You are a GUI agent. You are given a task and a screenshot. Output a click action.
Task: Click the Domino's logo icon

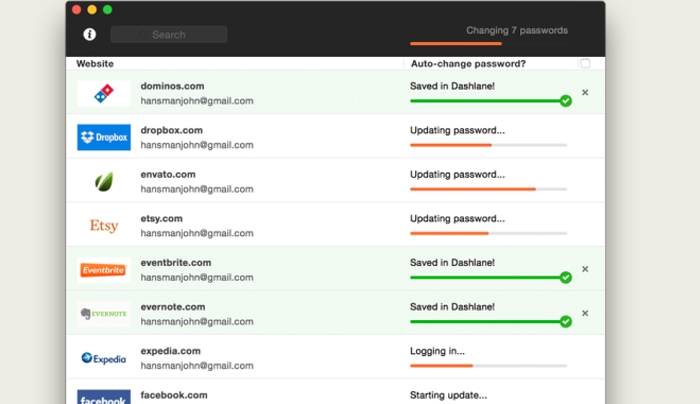coord(104,93)
